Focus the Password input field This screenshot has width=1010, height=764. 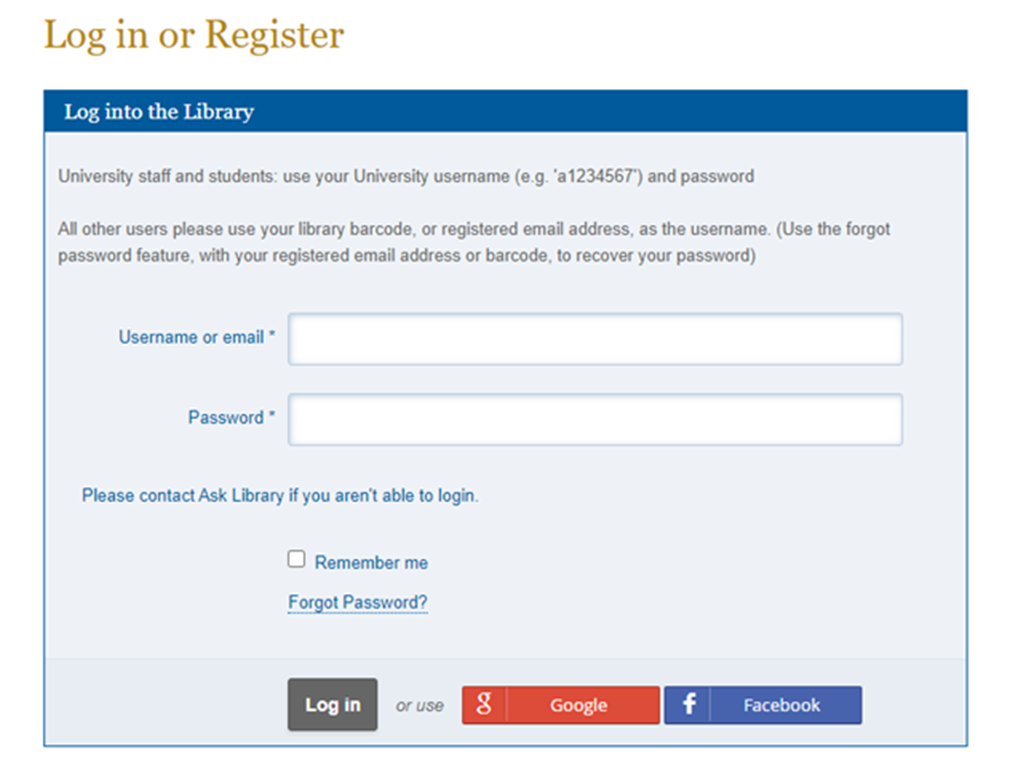coord(595,419)
